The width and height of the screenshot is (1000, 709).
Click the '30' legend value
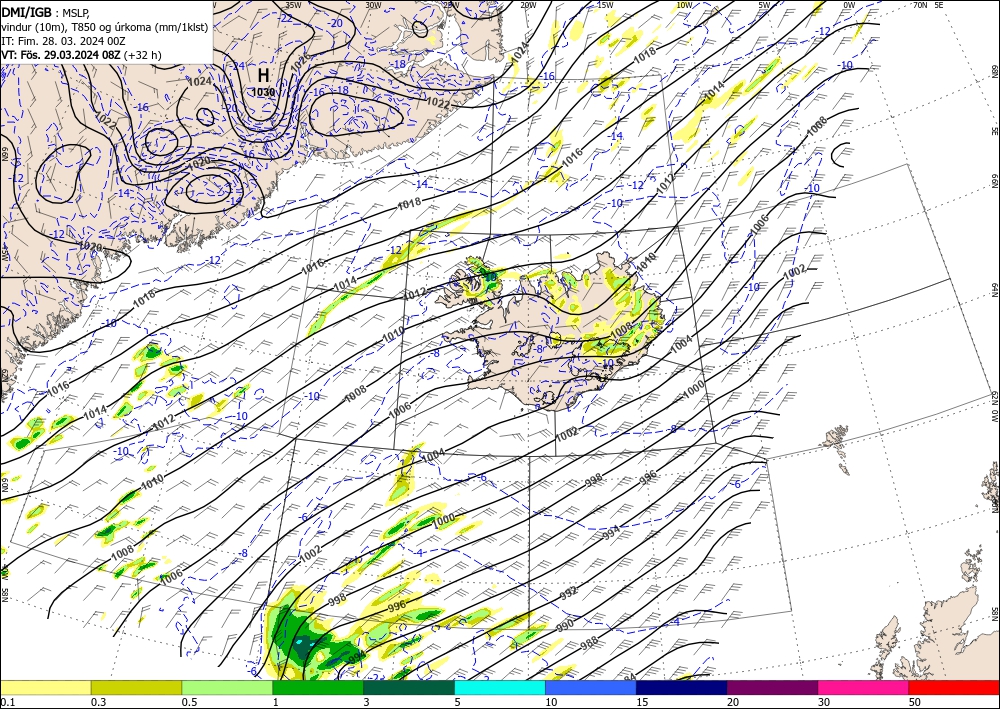coord(824,702)
